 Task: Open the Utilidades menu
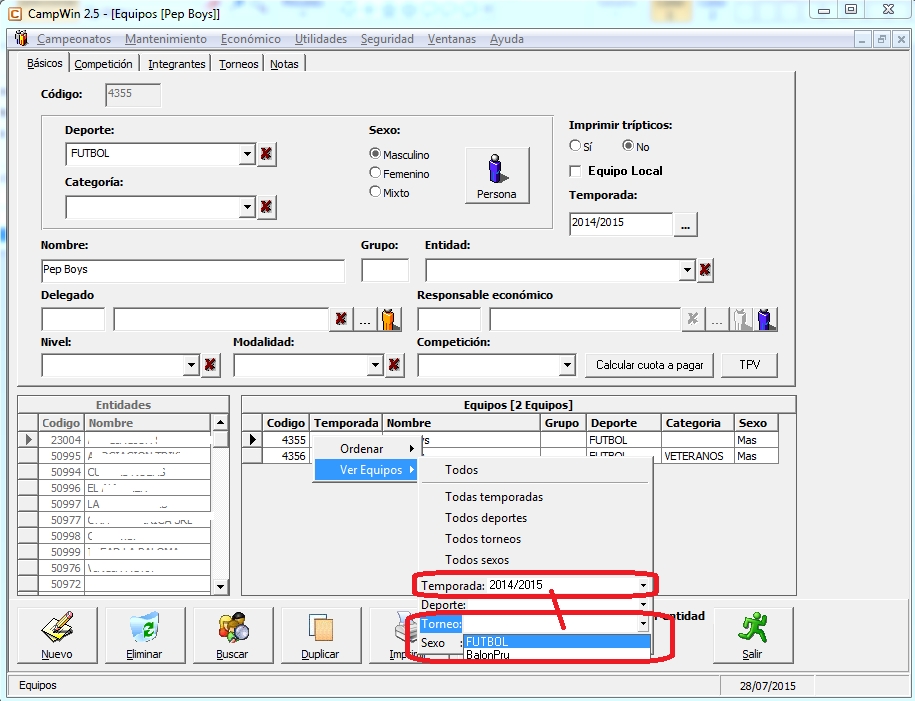pyautogui.click(x=321, y=39)
